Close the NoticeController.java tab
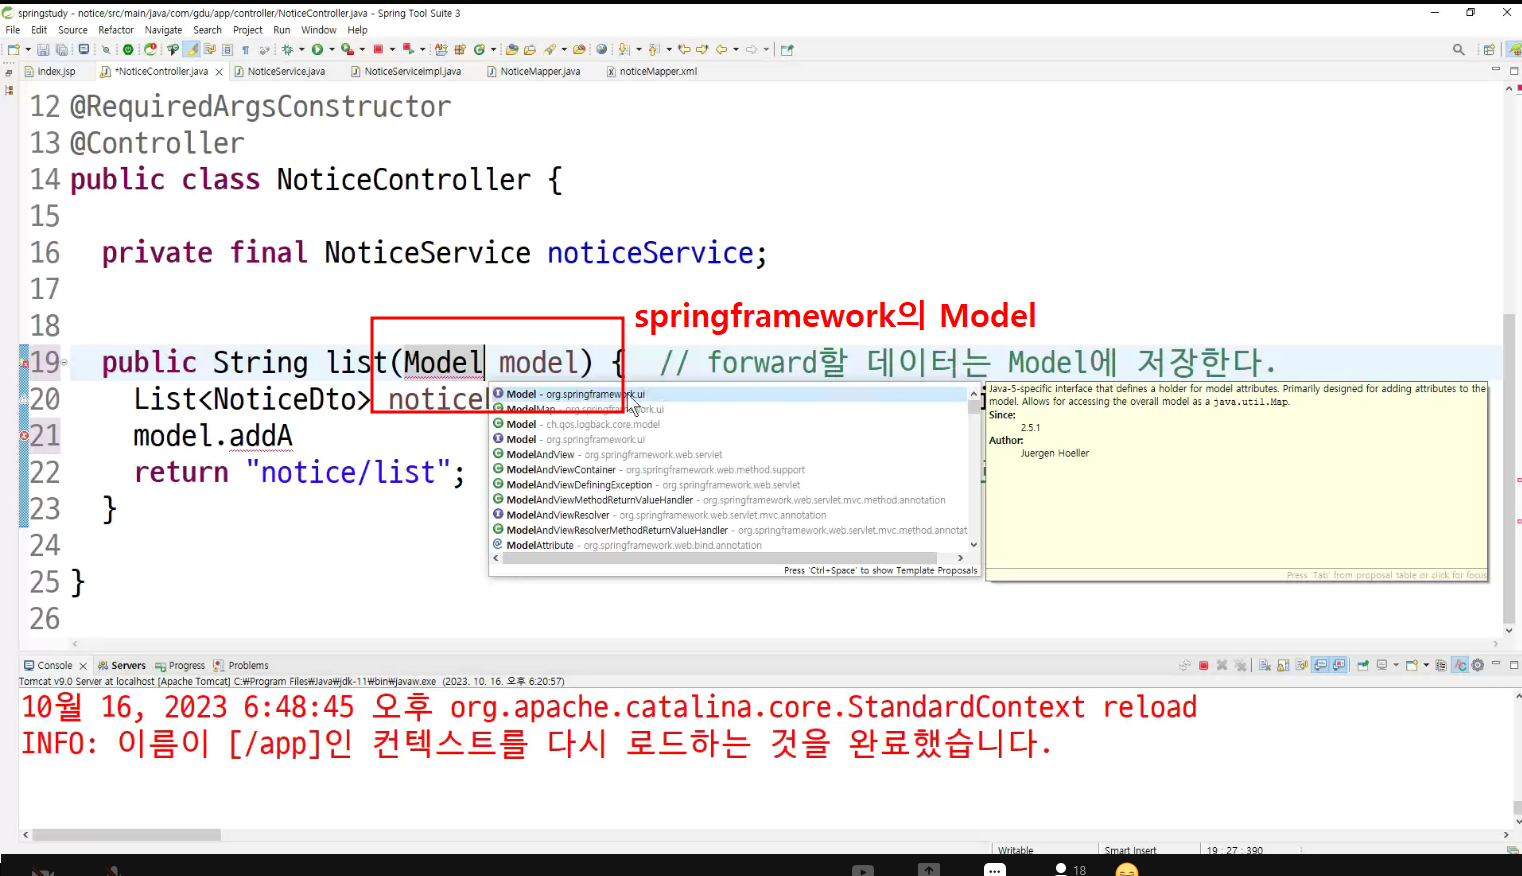The height and width of the screenshot is (876, 1522). pos(219,72)
